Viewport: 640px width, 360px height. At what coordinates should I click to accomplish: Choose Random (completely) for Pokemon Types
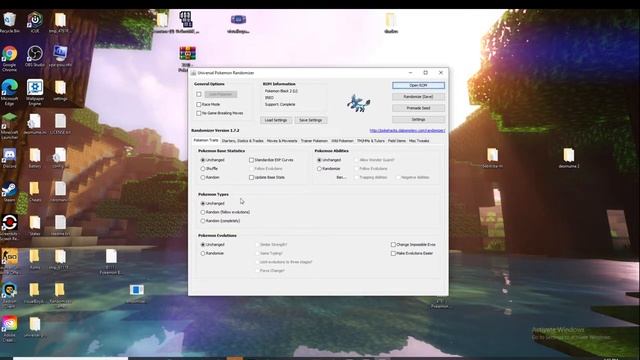pyautogui.click(x=203, y=221)
